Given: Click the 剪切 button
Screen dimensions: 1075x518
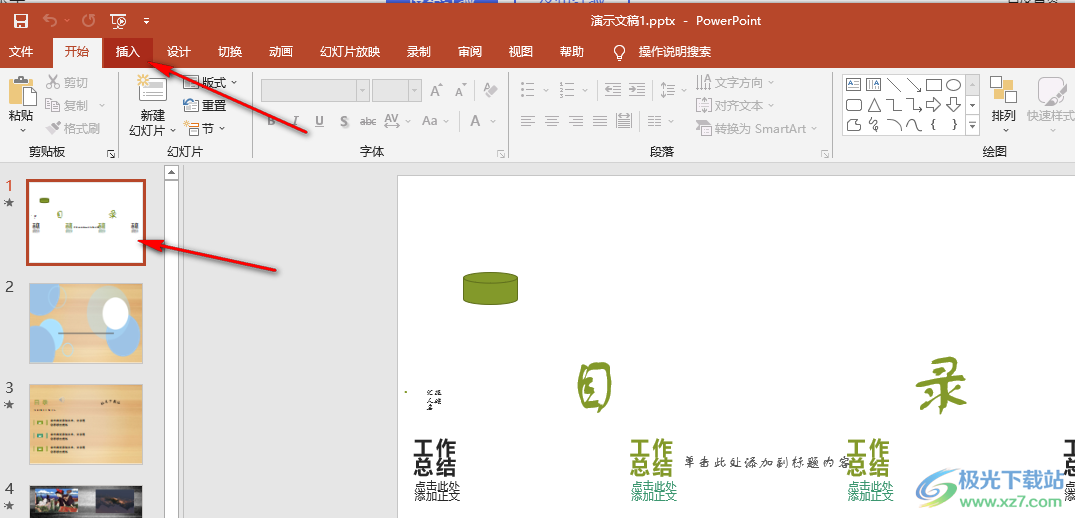Looking at the screenshot, I should pos(67,83).
